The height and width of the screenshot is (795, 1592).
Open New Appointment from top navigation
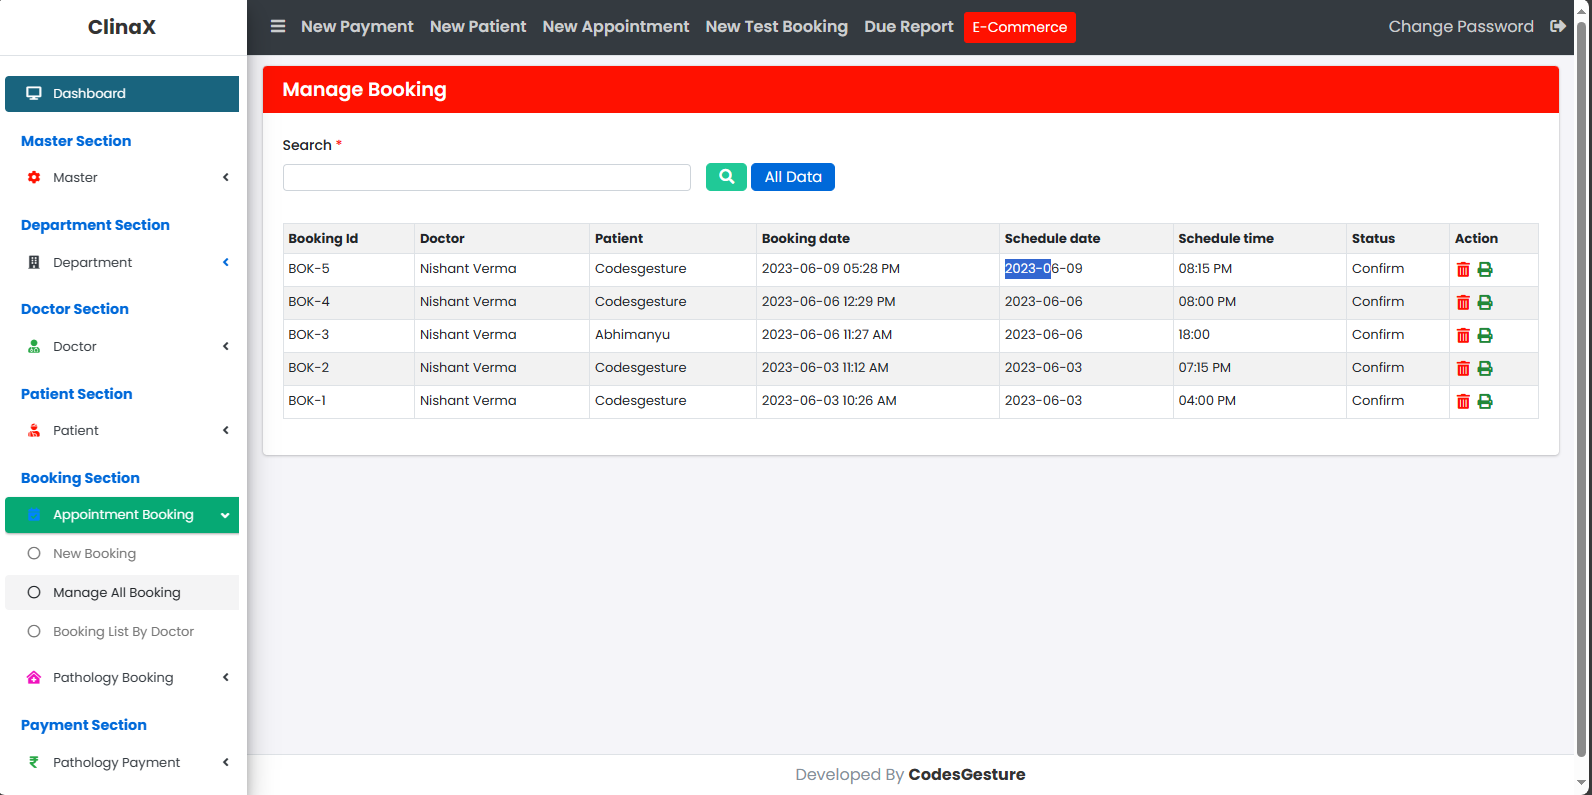(x=616, y=27)
